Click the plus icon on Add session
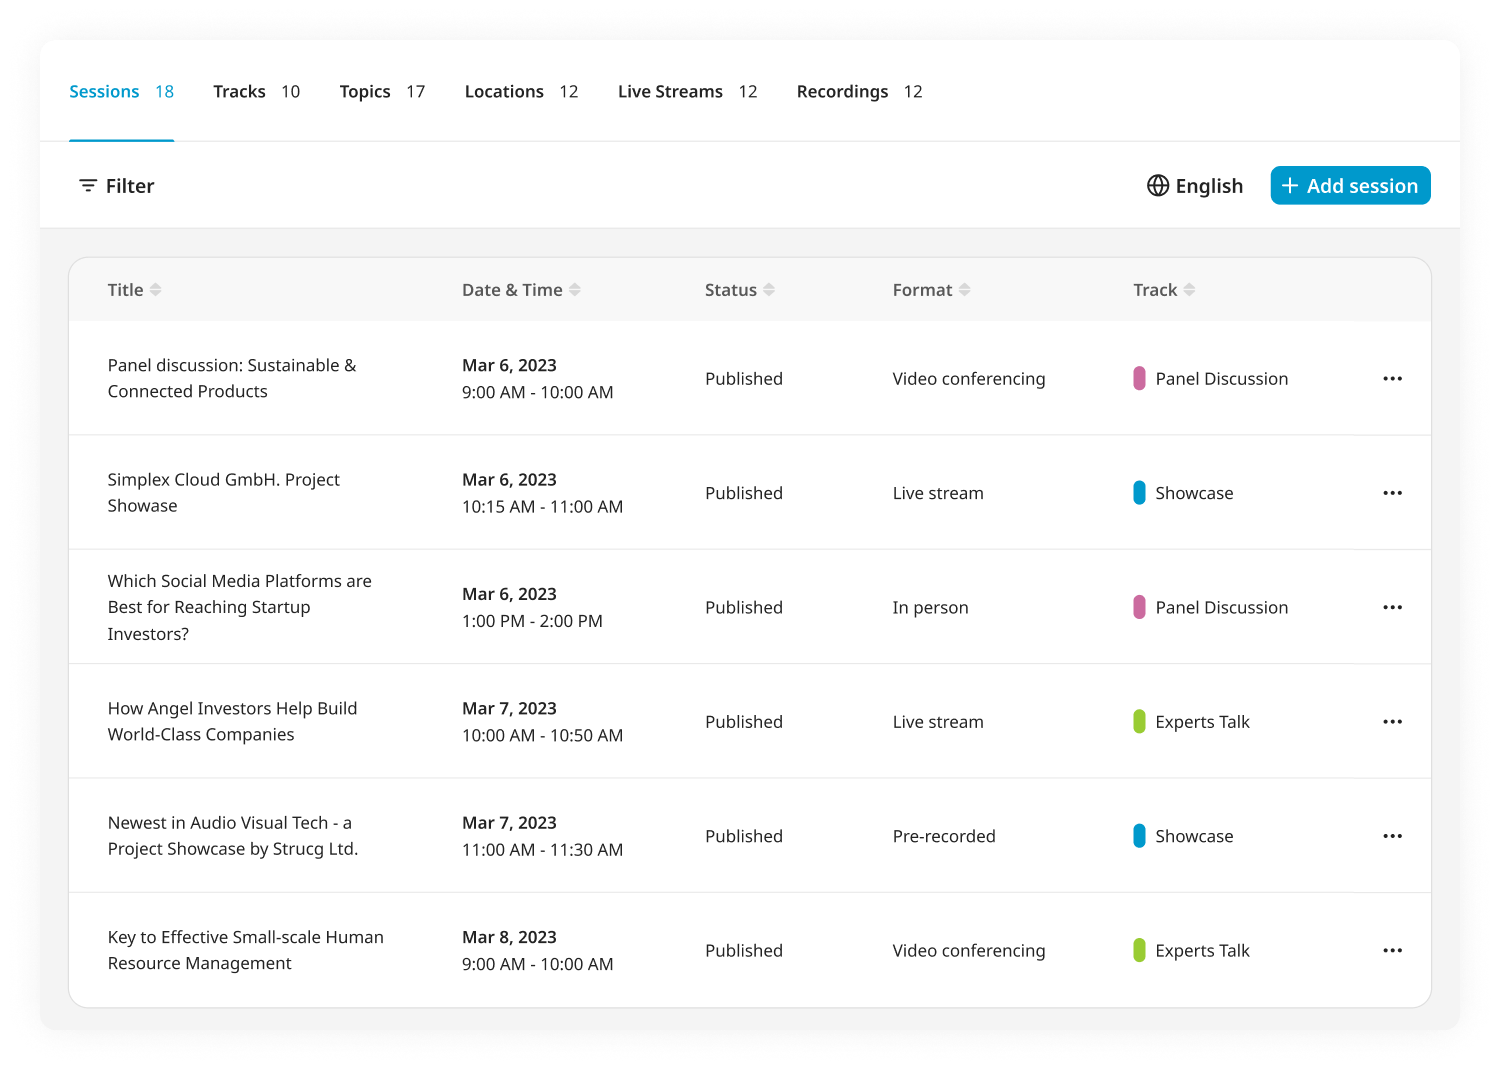 click(1290, 186)
